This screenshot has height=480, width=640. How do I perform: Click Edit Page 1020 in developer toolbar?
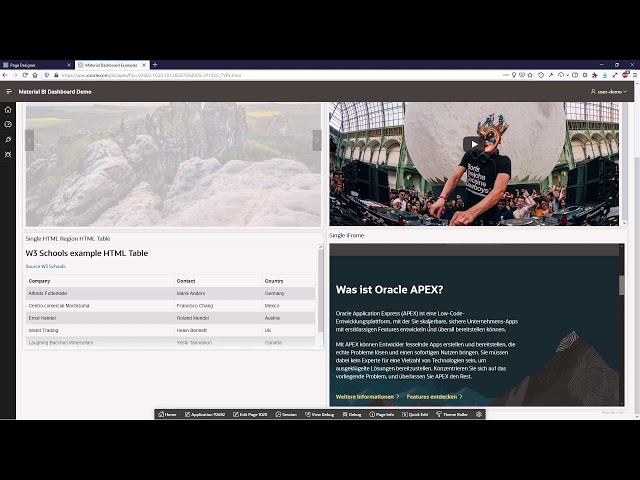click(x=250, y=414)
